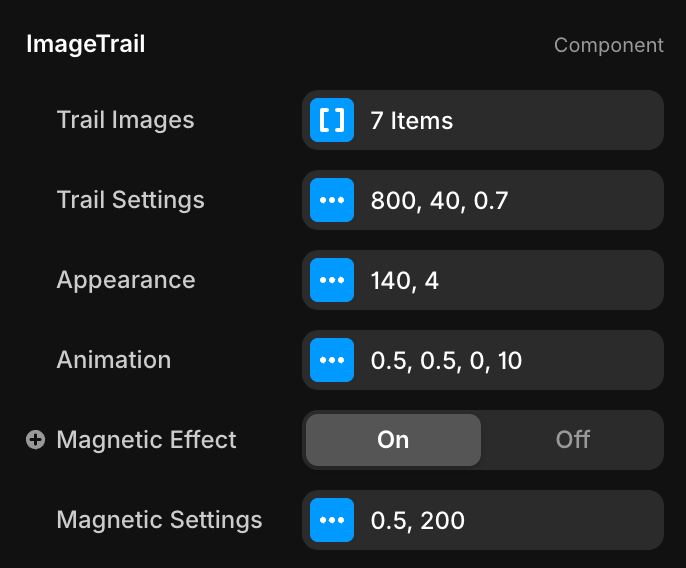This screenshot has height=568, width=686.
Task: Open the Trail Settings ellipsis icon
Action: pyautogui.click(x=331, y=200)
